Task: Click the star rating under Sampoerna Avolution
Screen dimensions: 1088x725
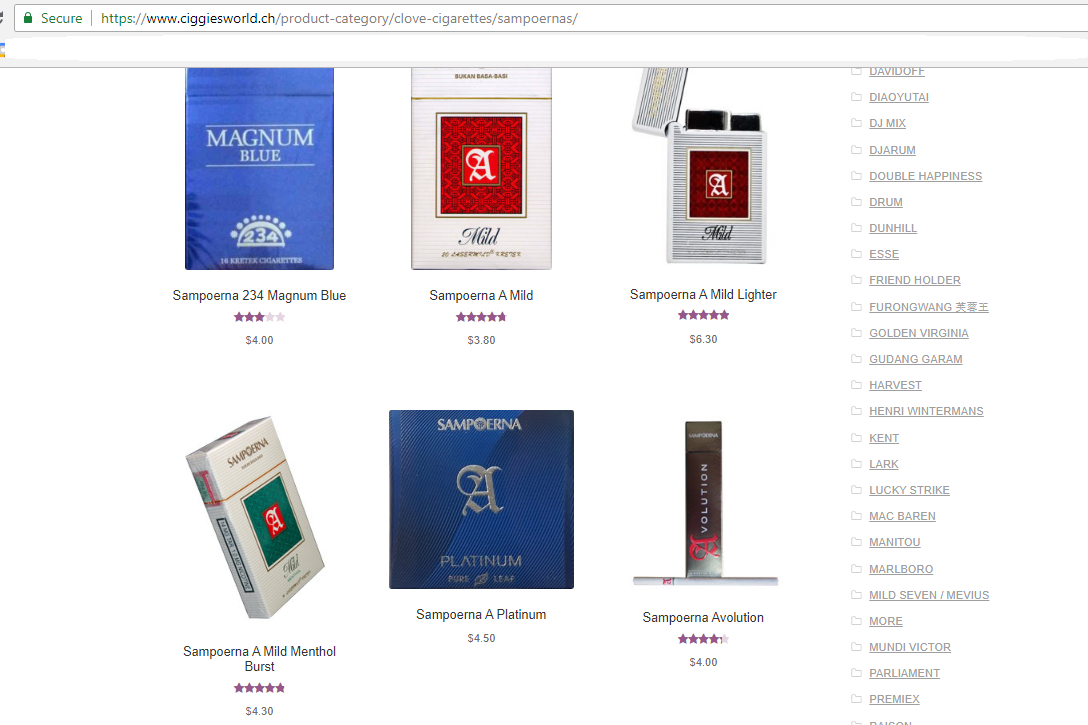Action: (x=703, y=639)
